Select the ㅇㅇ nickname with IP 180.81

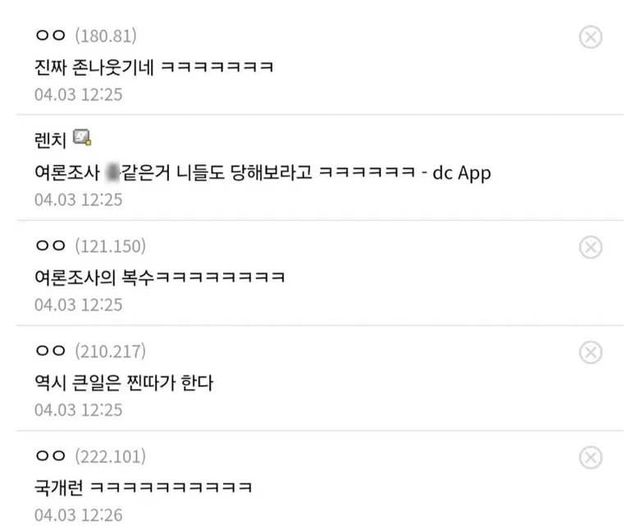[x=51, y=35]
